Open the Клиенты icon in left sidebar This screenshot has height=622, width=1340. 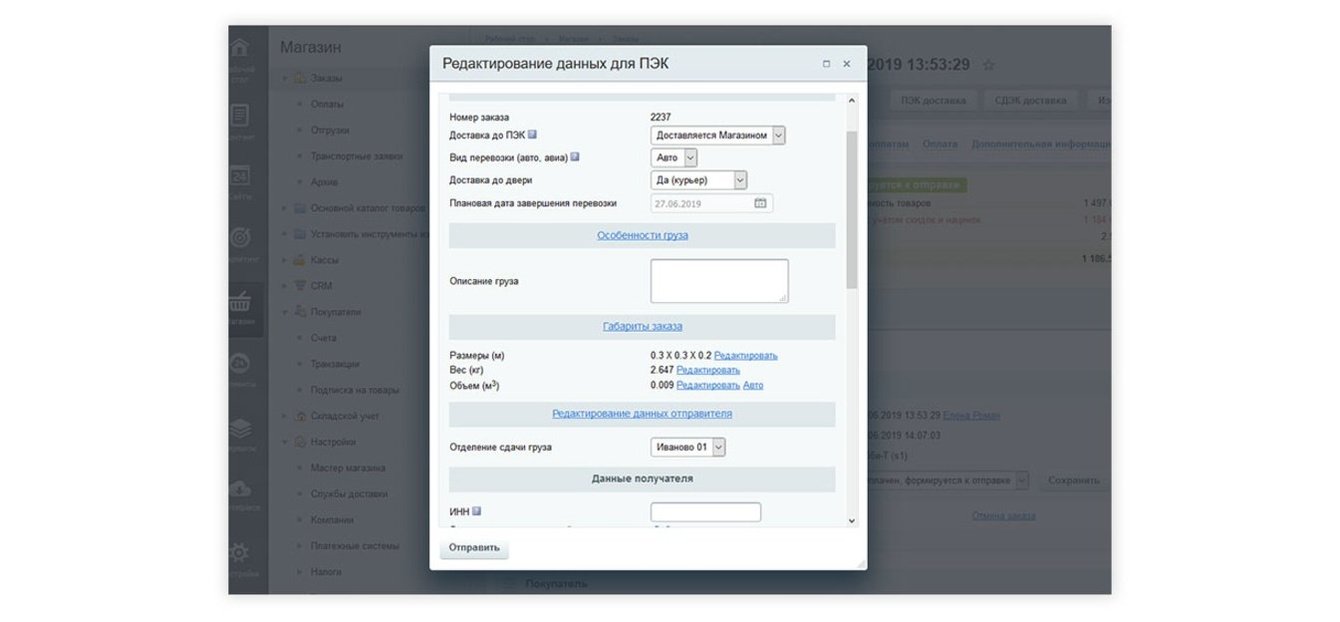pyautogui.click(x=240, y=364)
